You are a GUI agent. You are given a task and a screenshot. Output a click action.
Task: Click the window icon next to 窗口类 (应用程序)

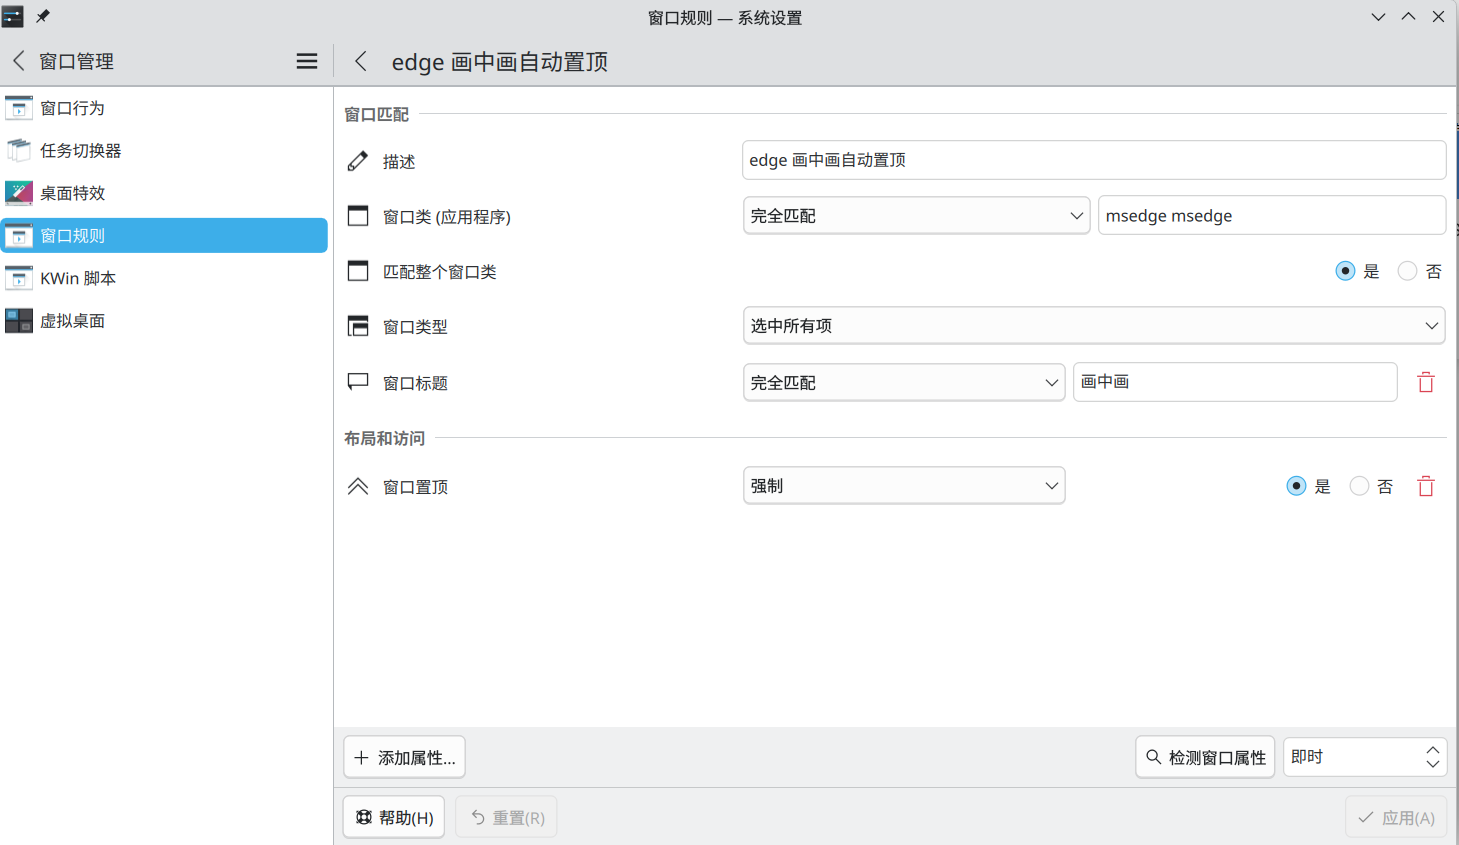pos(358,216)
